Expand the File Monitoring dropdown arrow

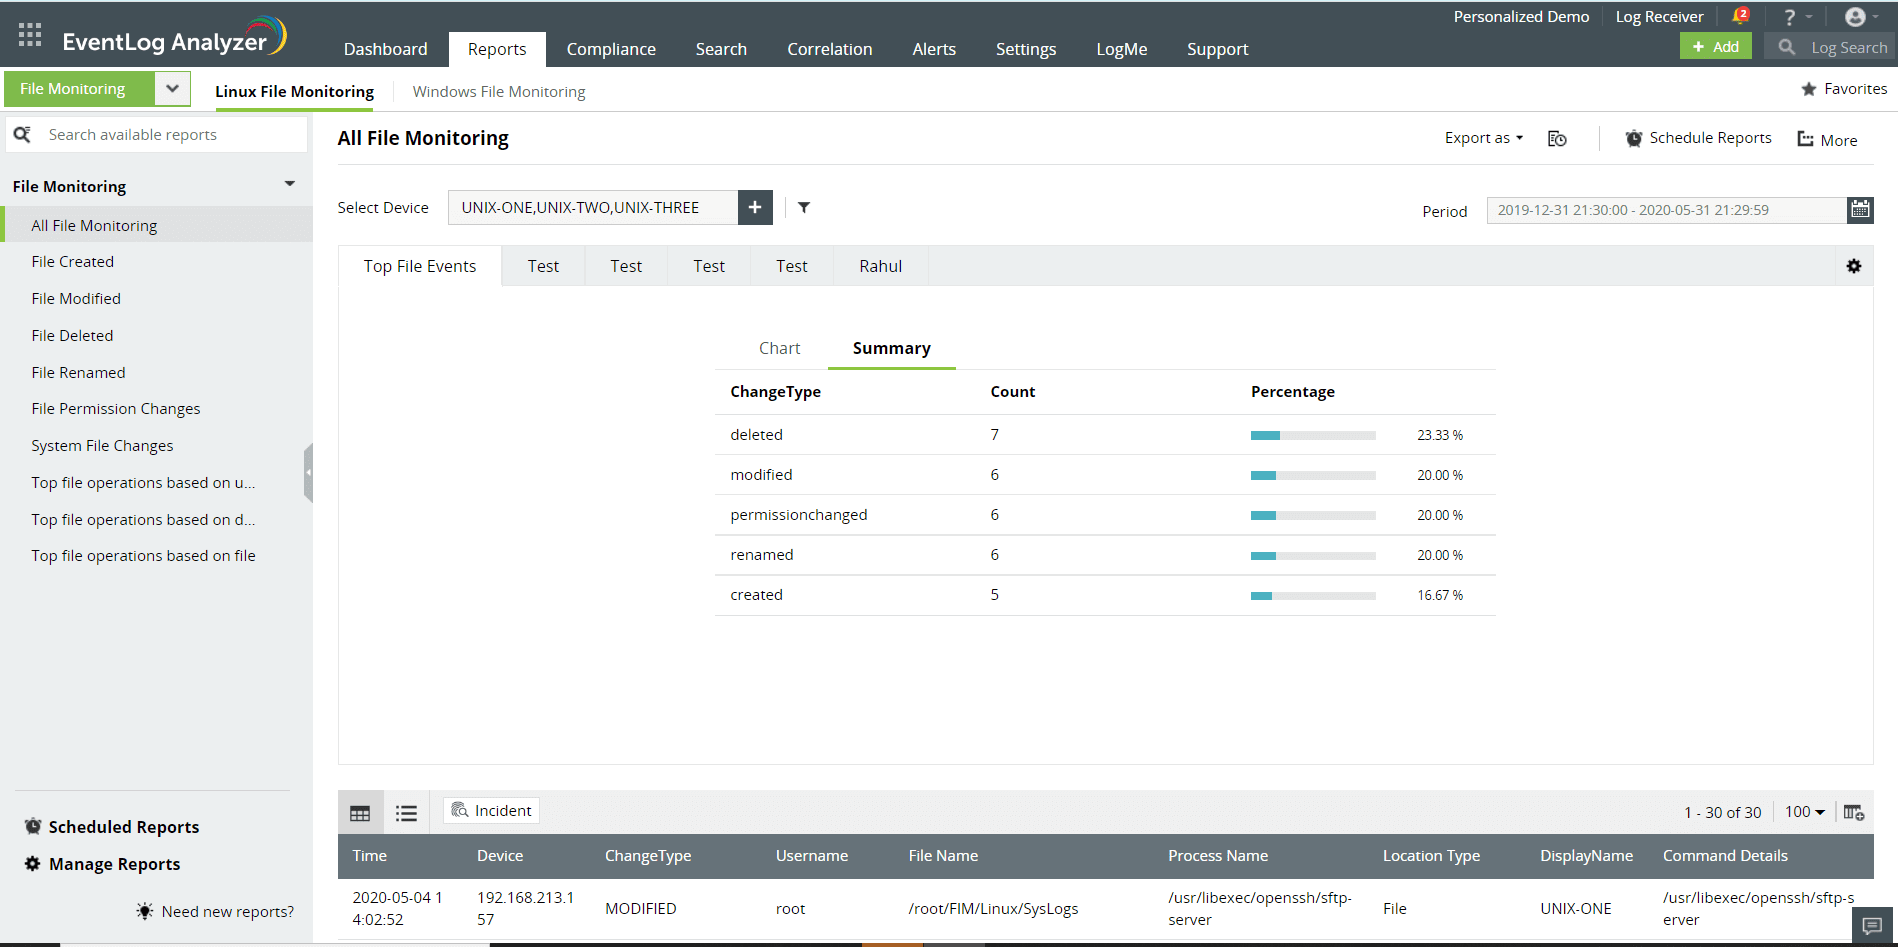pyautogui.click(x=172, y=89)
